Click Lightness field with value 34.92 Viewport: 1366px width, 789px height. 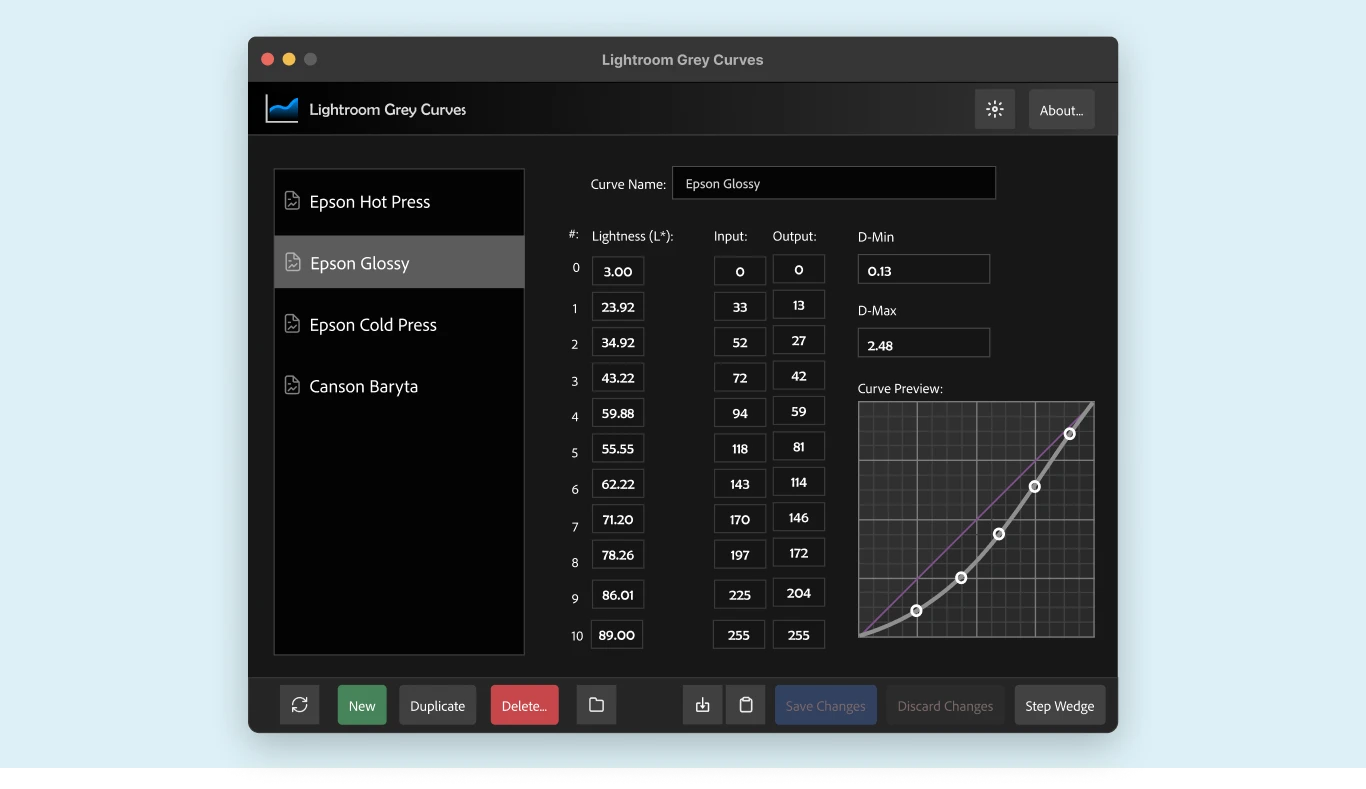point(618,342)
